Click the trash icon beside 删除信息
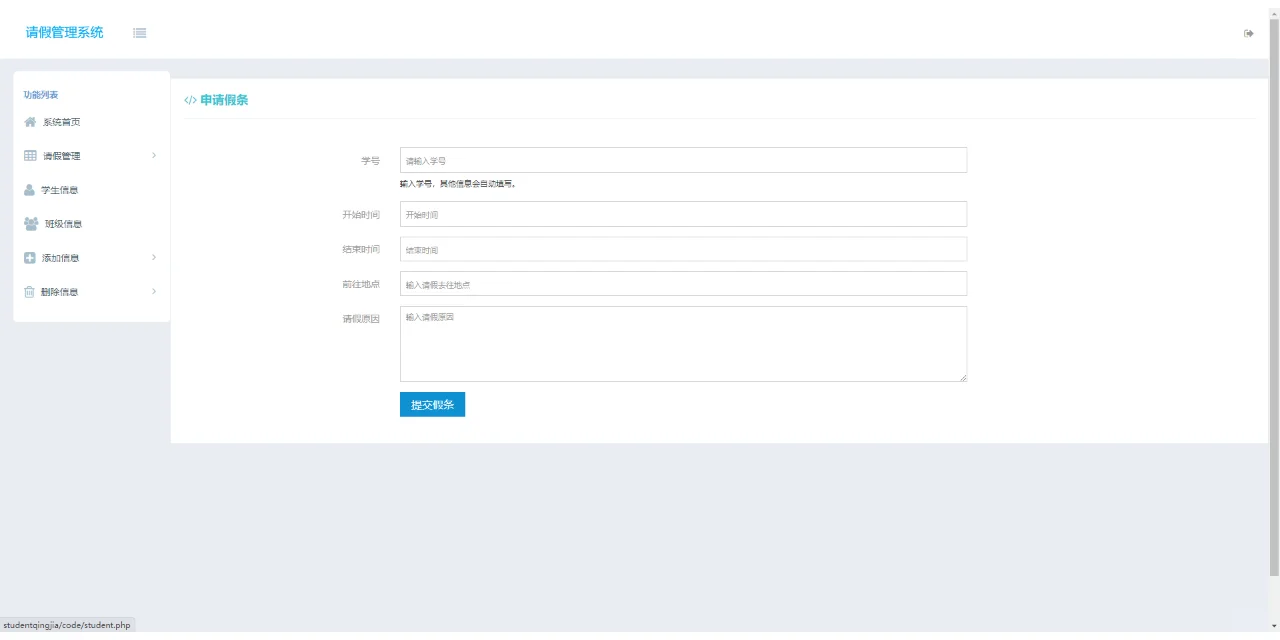This screenshot has height=640, width=1280. coord(30,291)
